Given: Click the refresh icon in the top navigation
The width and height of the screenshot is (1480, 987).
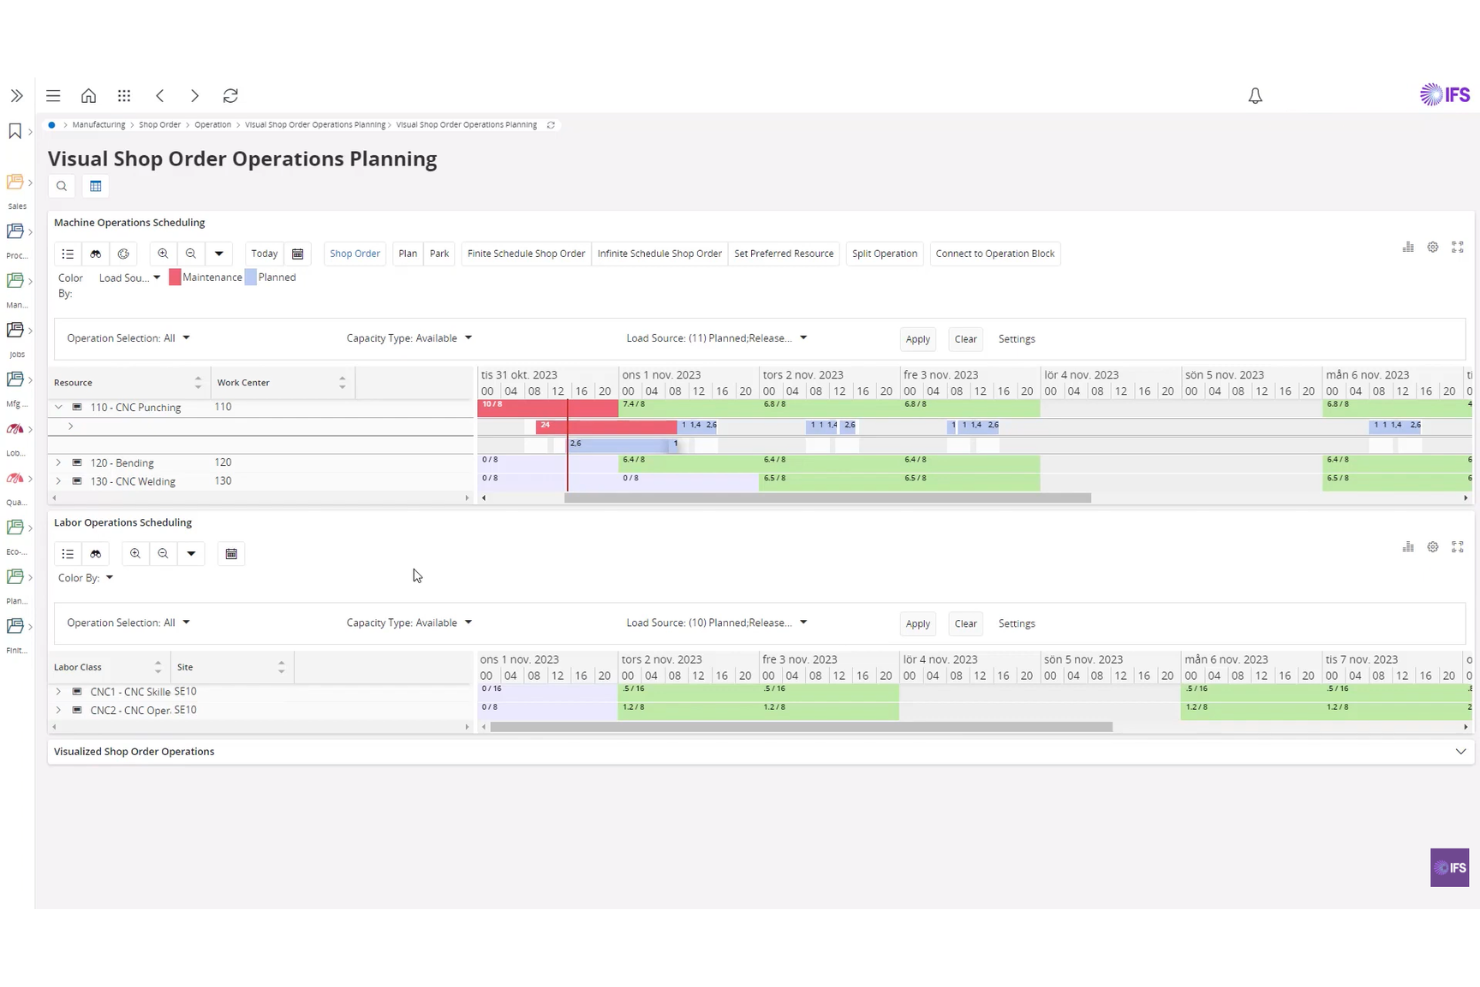Looking at the screenshot, I should coord(230,95).
